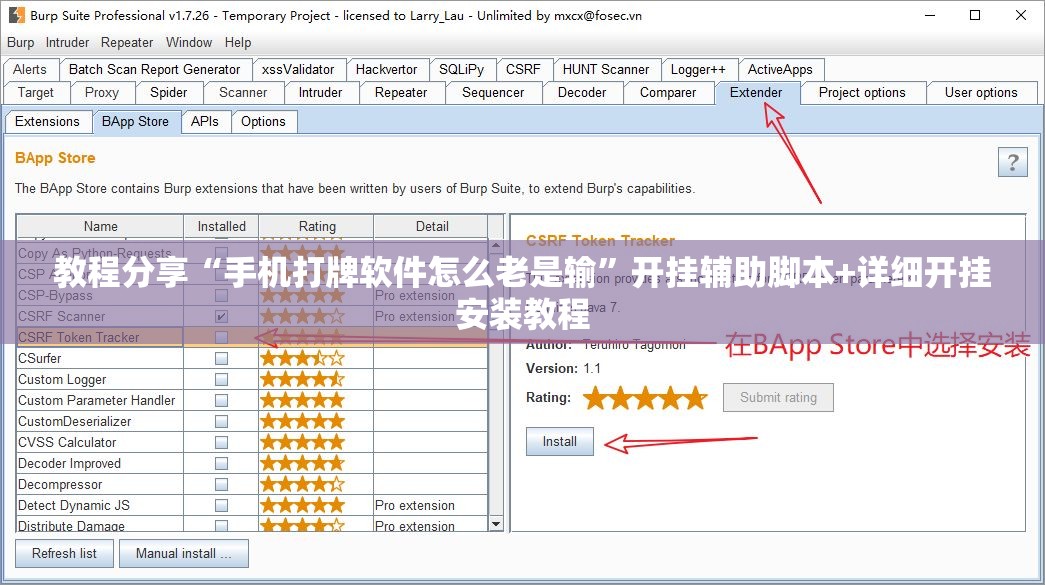1045x585 pixels.
Task: Open the Window menu
Action: tap(189, 43)
